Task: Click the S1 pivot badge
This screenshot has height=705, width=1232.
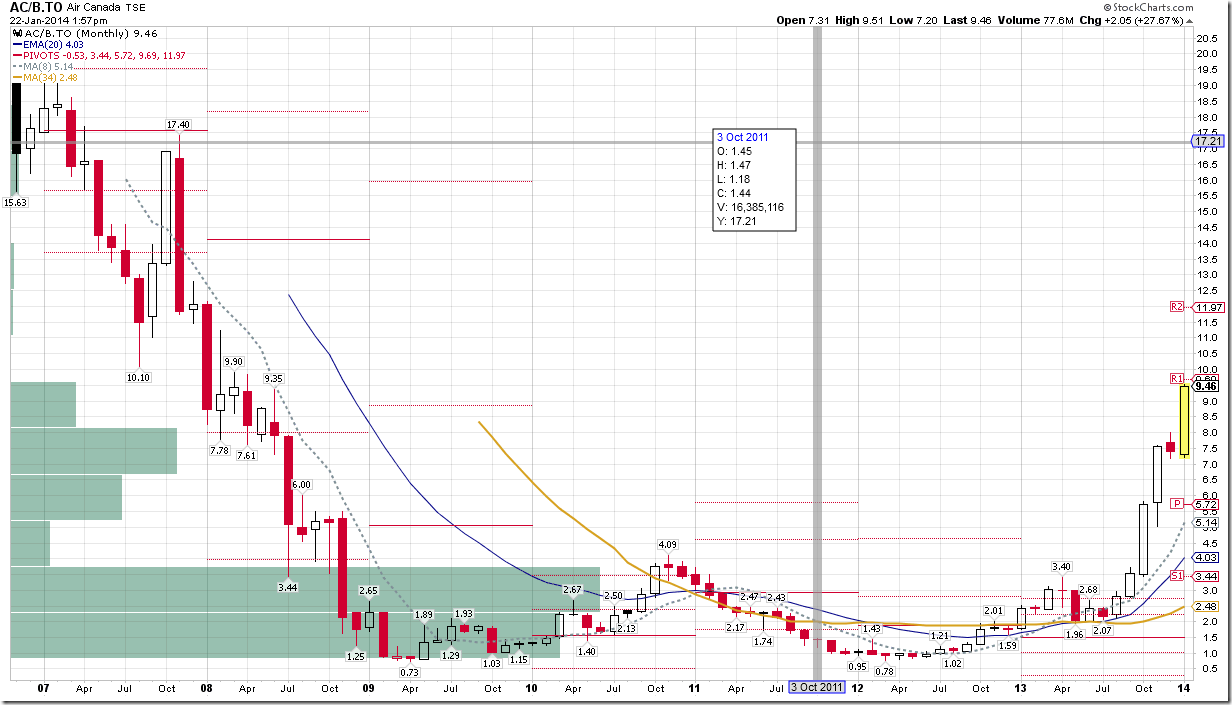Action: point(1177,576)
